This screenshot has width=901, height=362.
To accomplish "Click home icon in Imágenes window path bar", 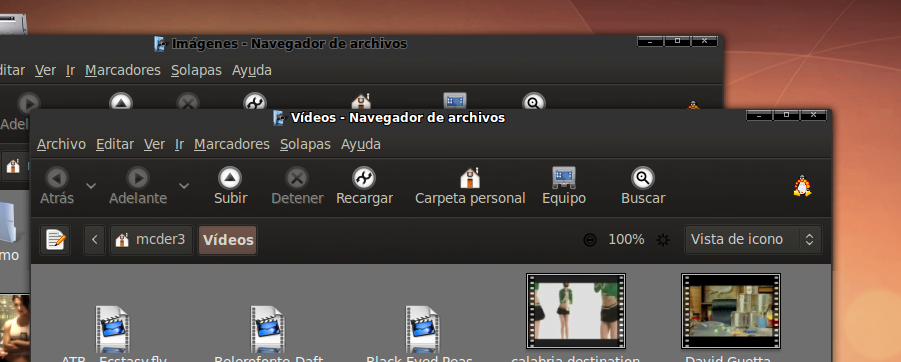I will point(13,167).
